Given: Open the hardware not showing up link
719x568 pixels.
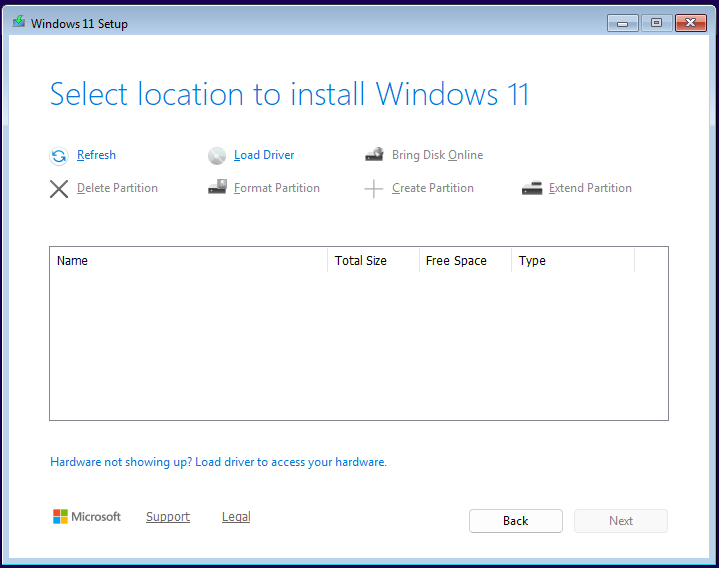Looking at the screenshot, I should click(x=218, y=462).
